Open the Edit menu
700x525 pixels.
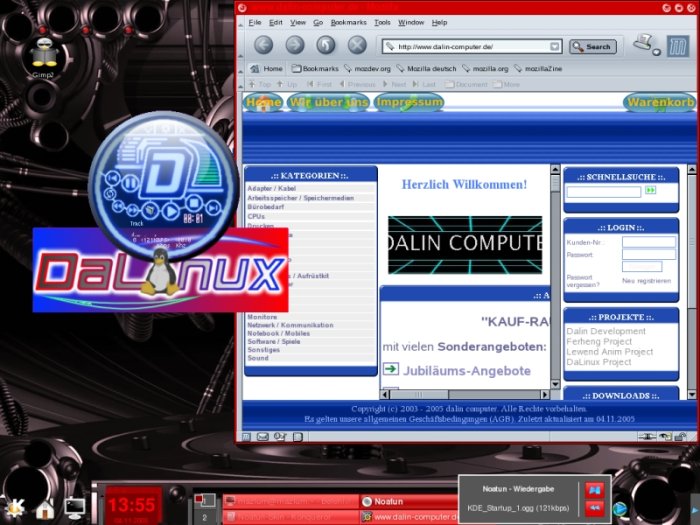(275, 22)
